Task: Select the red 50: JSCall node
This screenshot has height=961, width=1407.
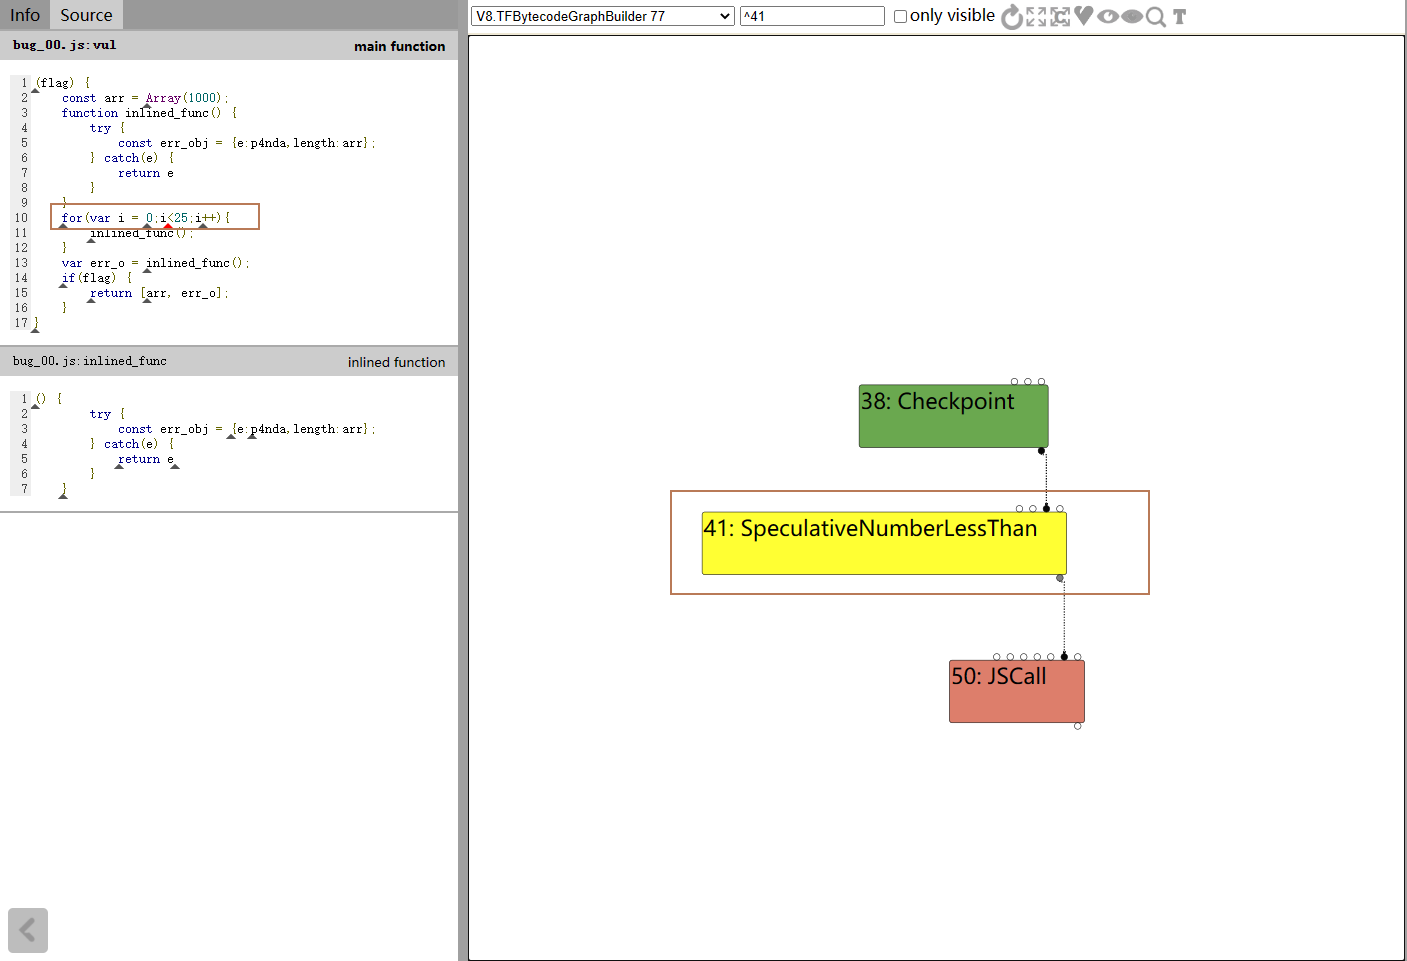Action: pyautogui.click(x=1016, y=691)
